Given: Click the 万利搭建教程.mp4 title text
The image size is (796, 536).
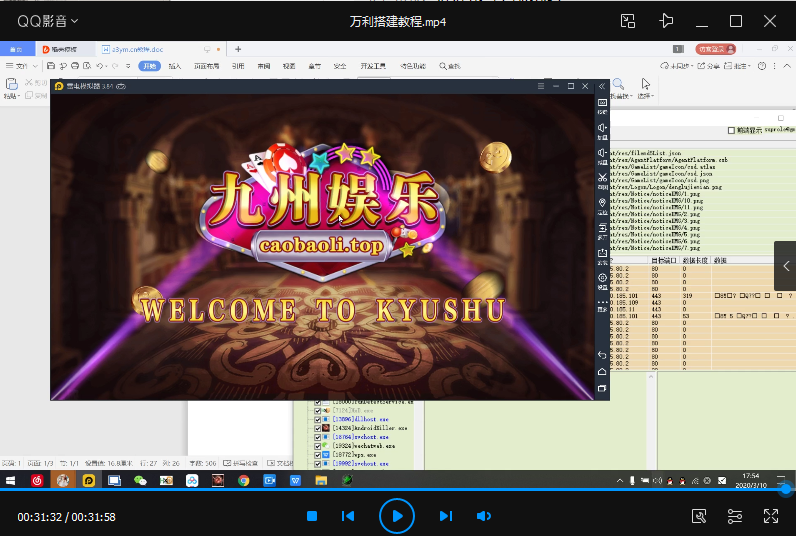Looking at the screenshot, I should pyautogui.click(x=398, y=21).
